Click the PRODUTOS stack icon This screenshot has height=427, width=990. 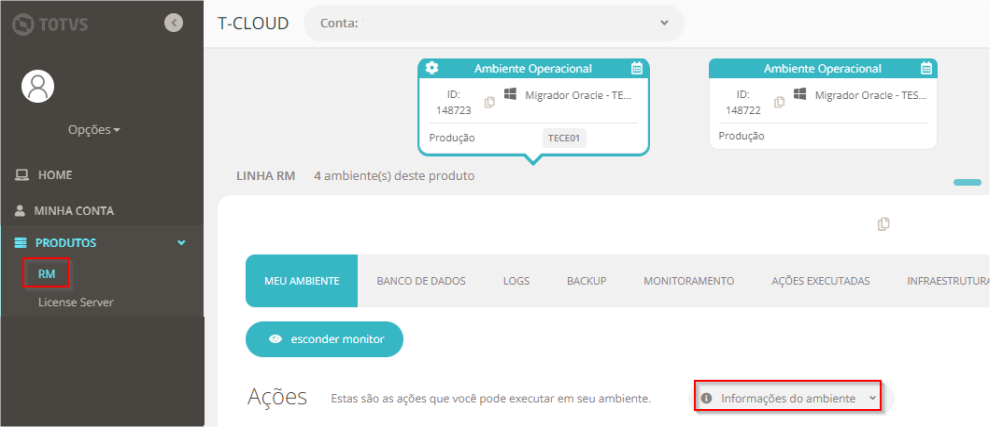click(21, 243)
